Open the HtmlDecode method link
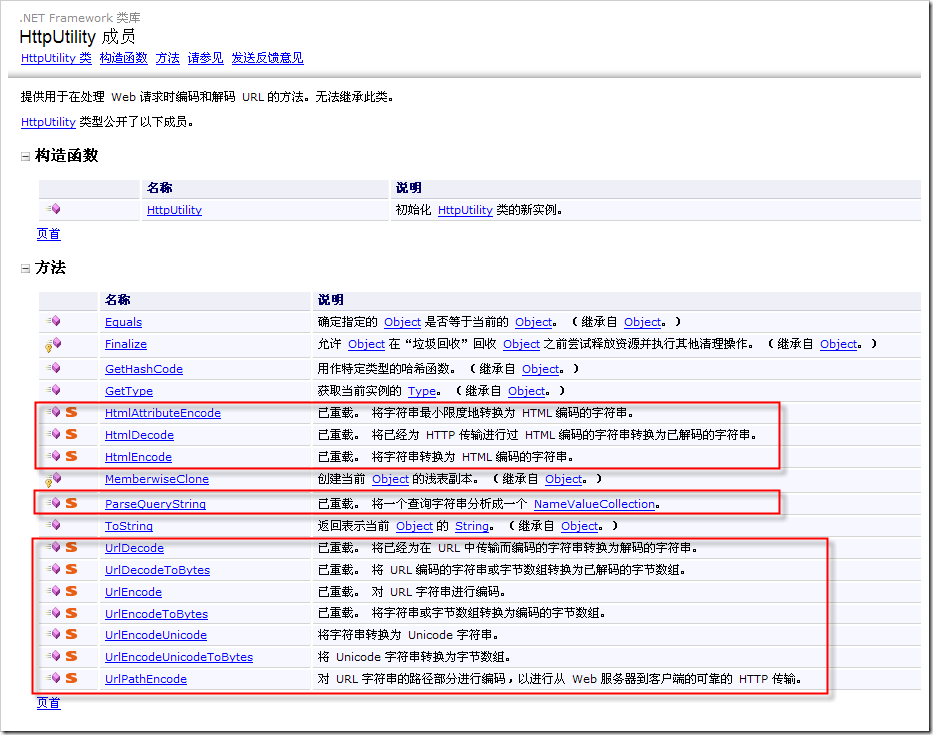The width and height of the screenshot is (933, 735). tap(139, 435)
